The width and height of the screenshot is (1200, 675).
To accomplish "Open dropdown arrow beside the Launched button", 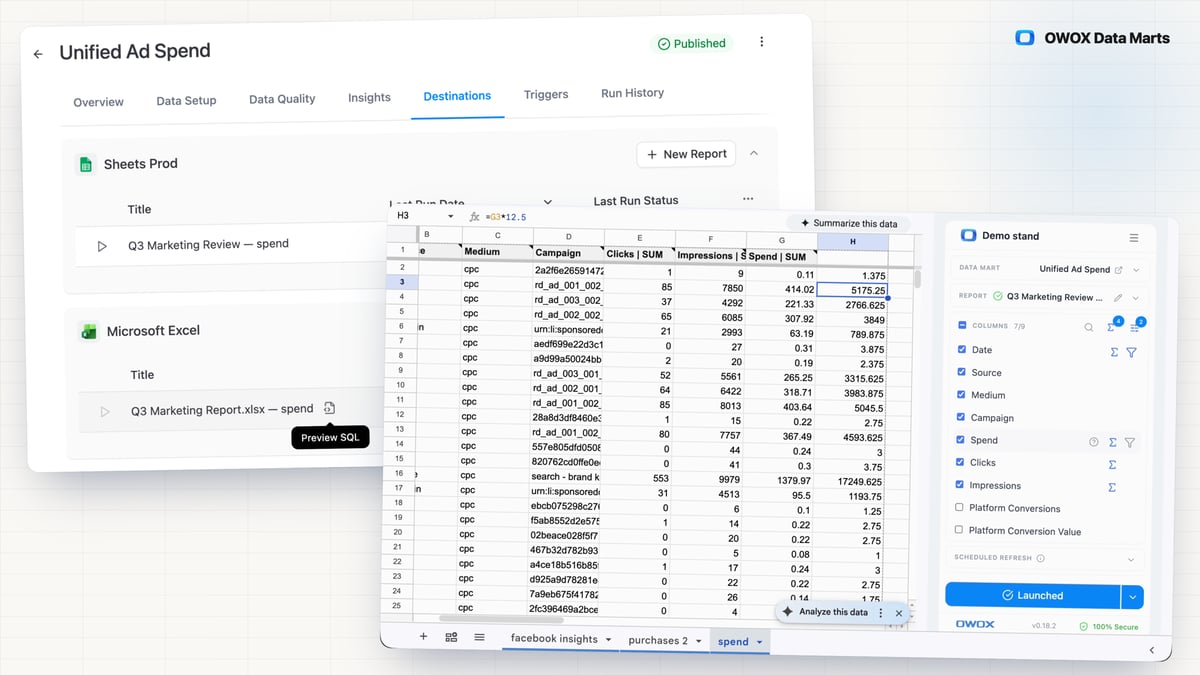I will pyautogui.click(x=1132, y=596).
